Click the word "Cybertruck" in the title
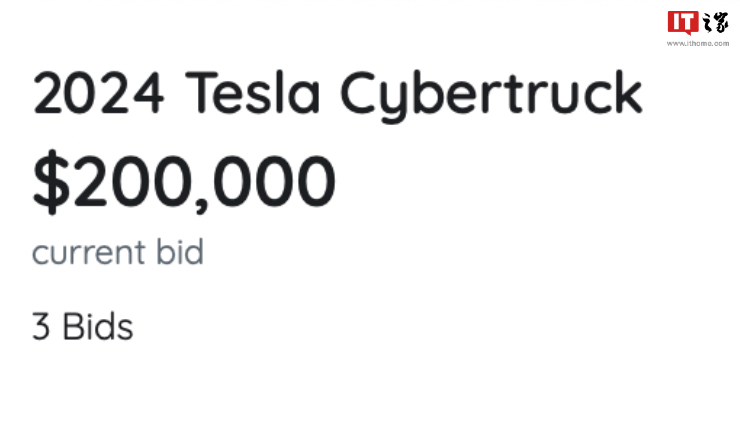The image size is (740, 440). [490, 95]
